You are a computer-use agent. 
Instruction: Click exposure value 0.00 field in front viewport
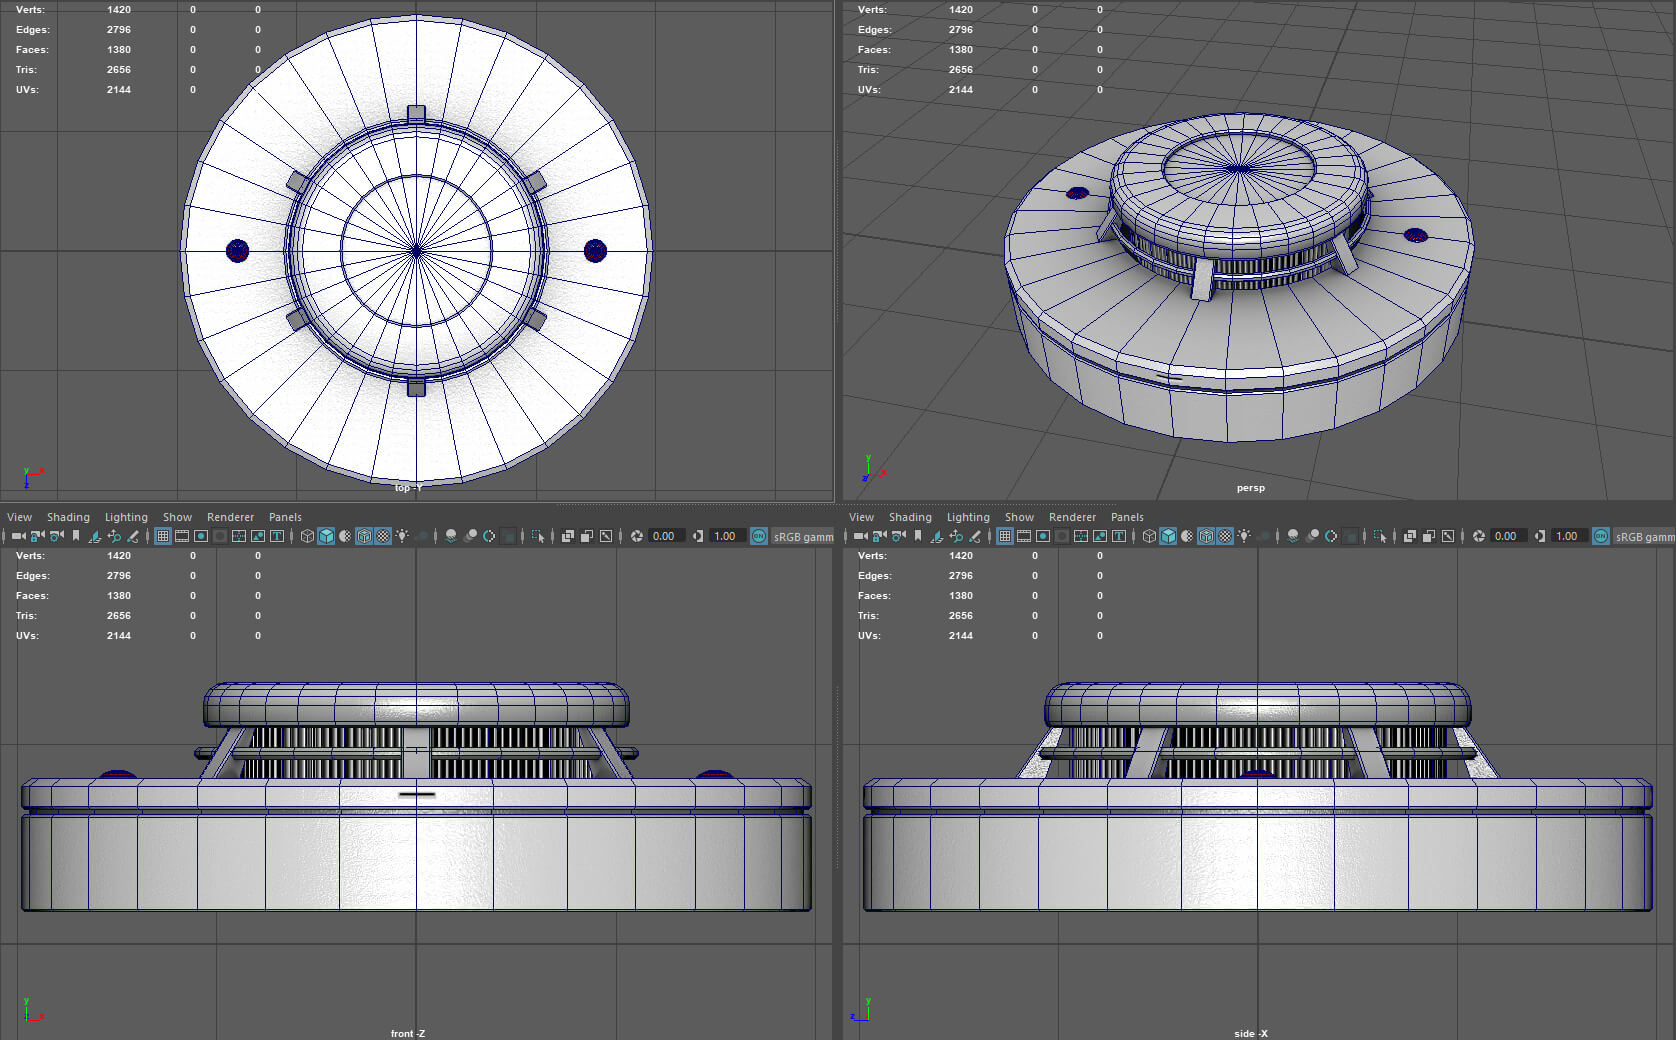(x=666, y=536)
